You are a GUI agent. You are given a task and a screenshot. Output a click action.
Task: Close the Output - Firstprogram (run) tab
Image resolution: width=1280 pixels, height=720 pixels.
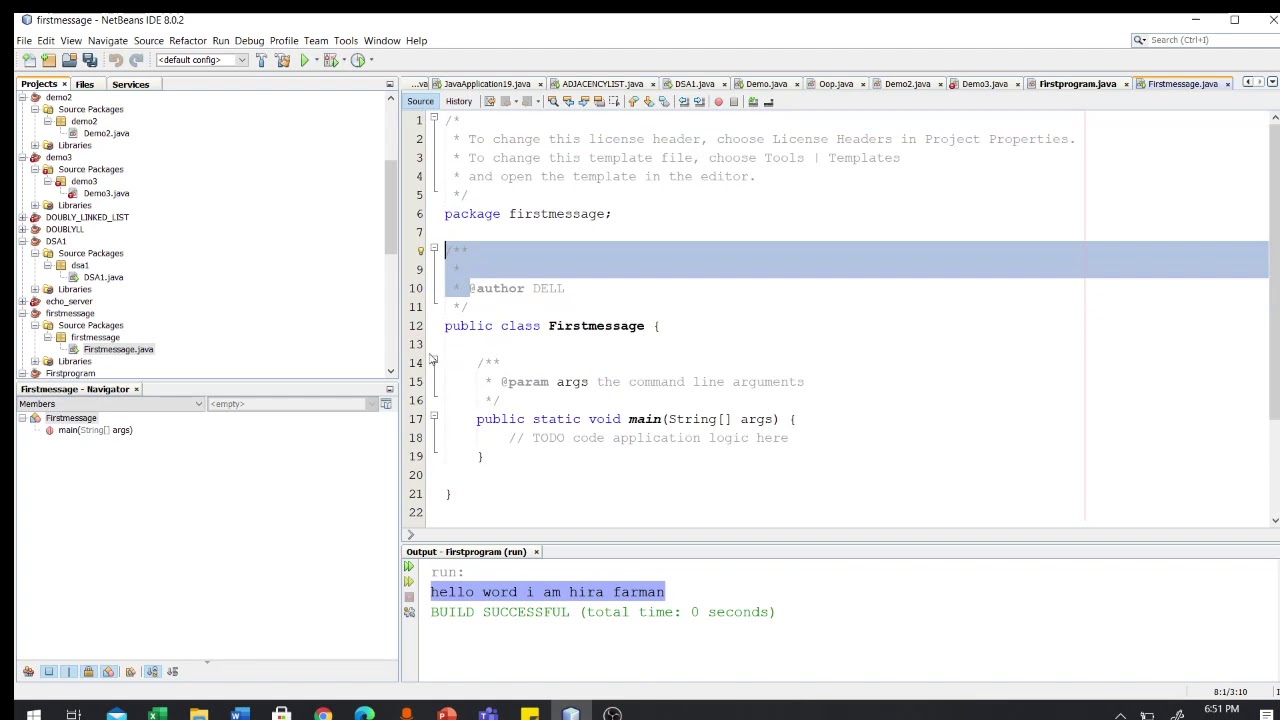(x=536, y=552)
